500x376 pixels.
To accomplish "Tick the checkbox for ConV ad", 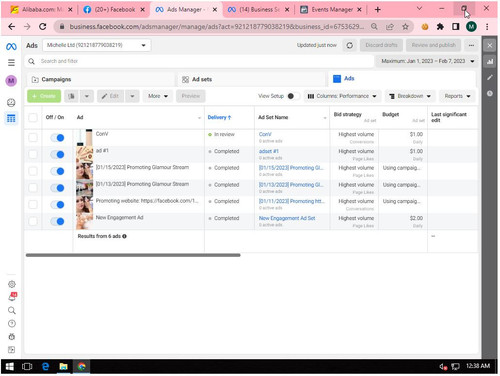I will click(33, 138).
